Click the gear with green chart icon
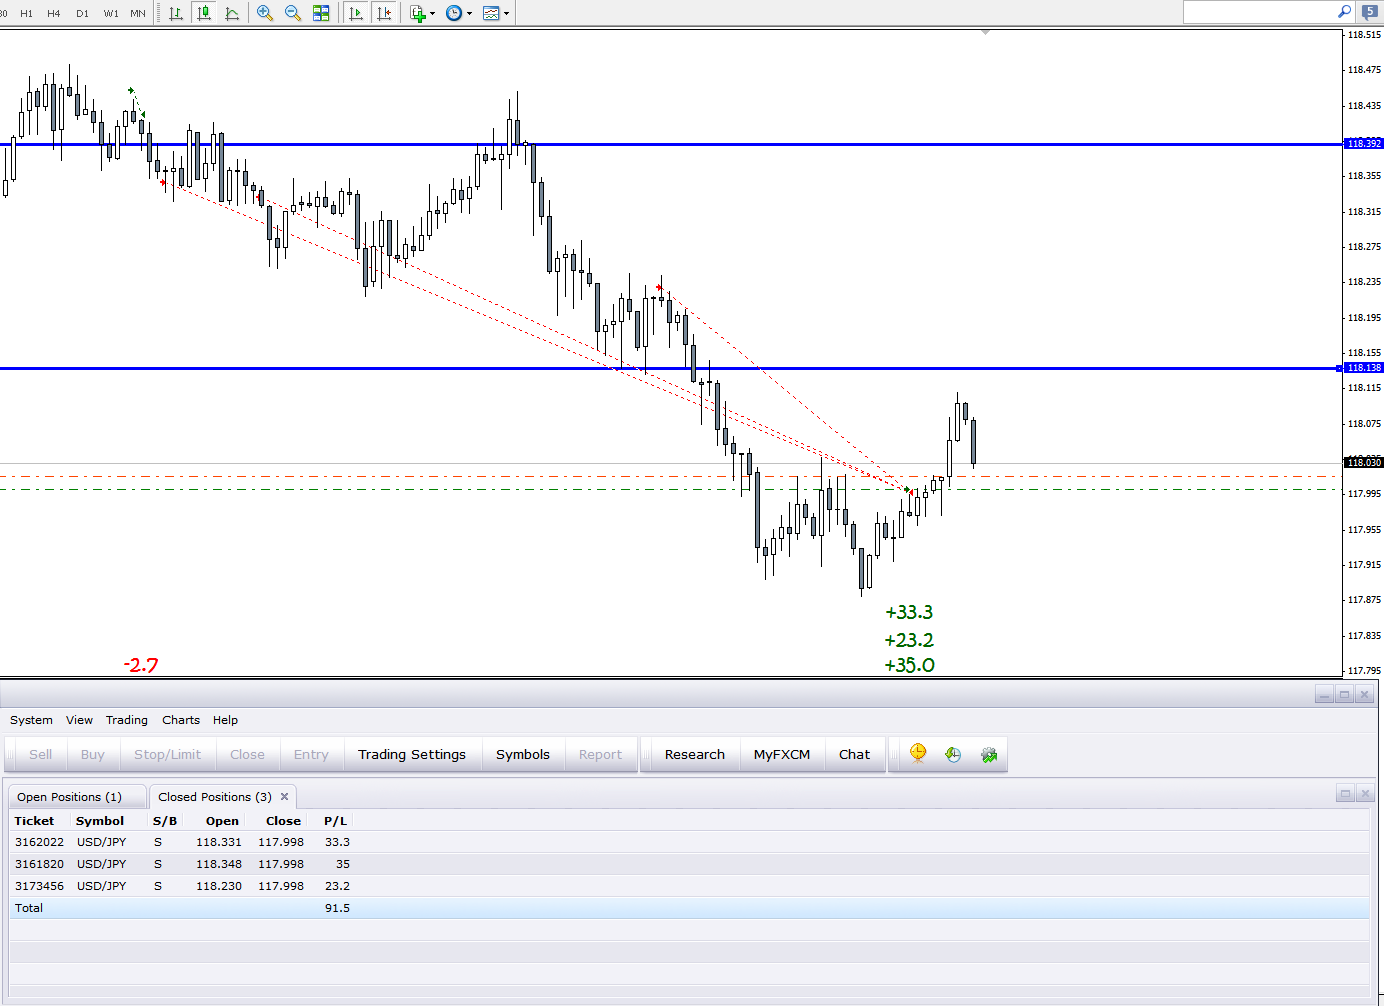This screenshot has width=1384, height=1006. [x=989, y=755]
